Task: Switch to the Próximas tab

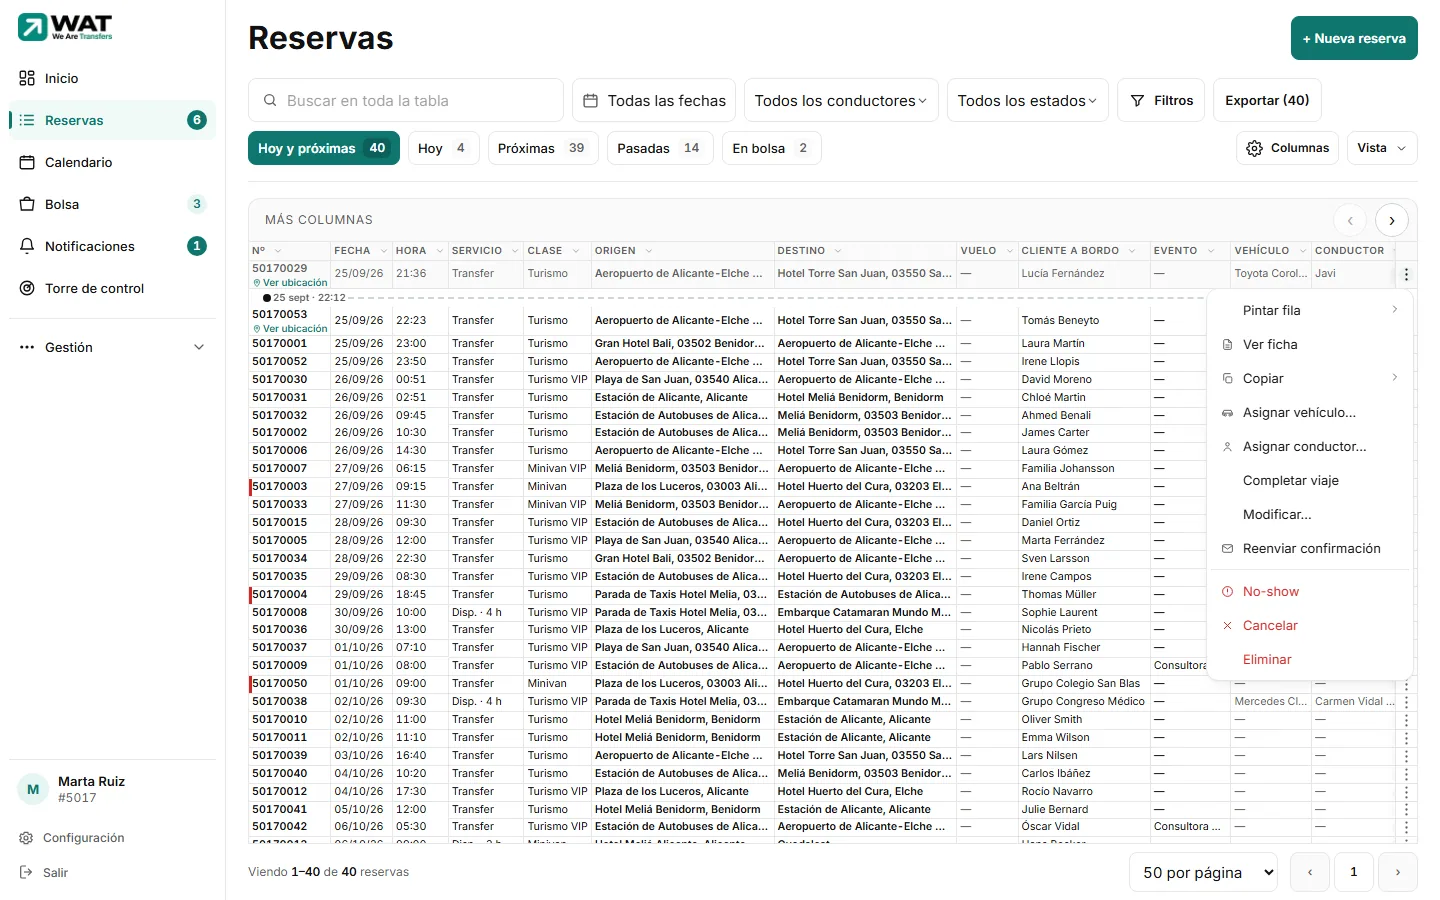Action: coord(543,148)
